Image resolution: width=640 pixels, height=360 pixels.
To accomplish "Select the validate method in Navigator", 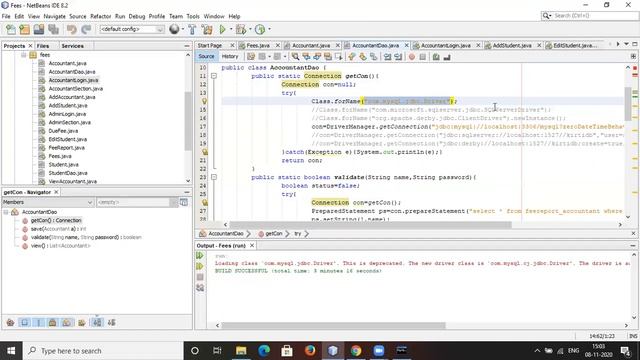I will coord(86,237).
